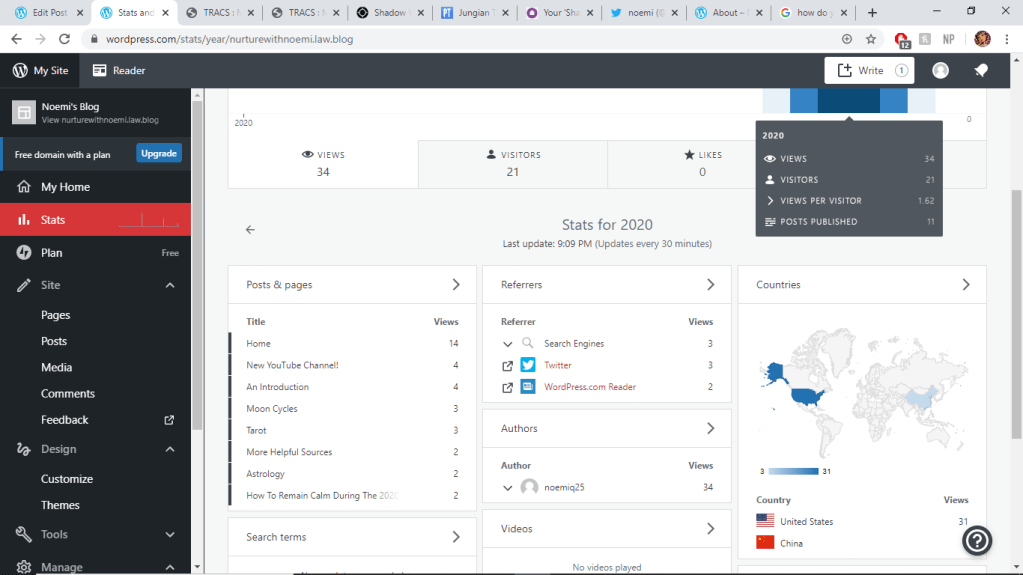The image size is (1023, 575).
Task: Open the Stats sidebar menu item
Action: pos(53,220)
